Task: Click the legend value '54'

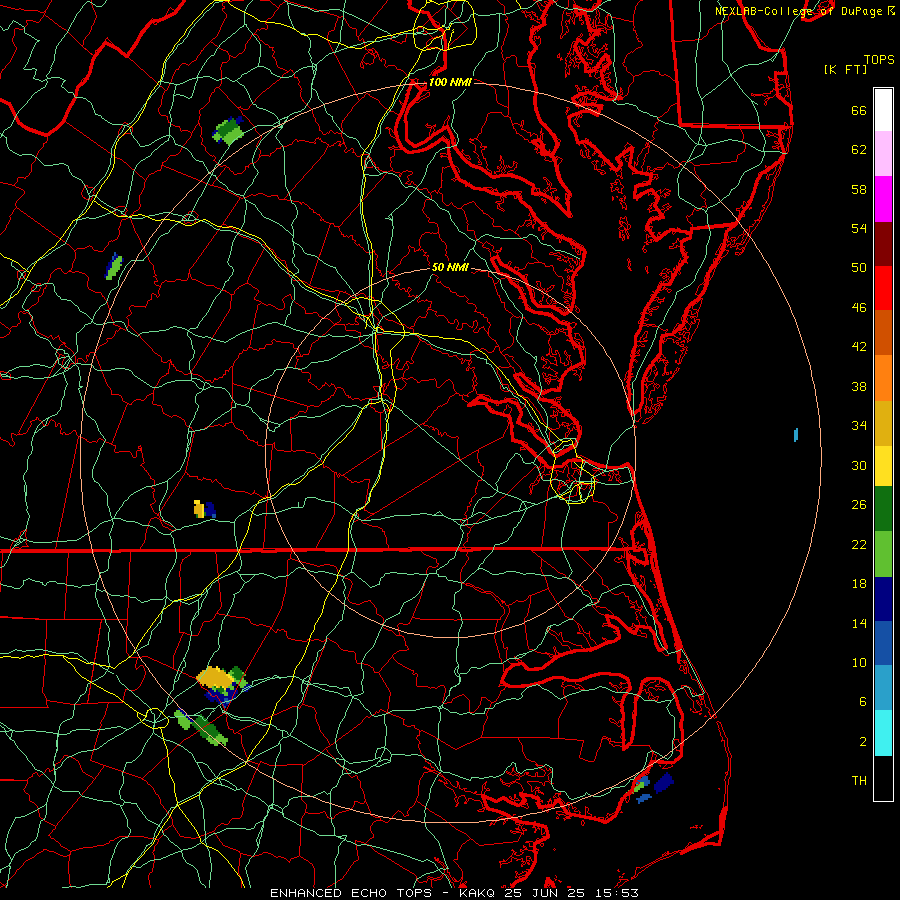Action: coord(859,228)
